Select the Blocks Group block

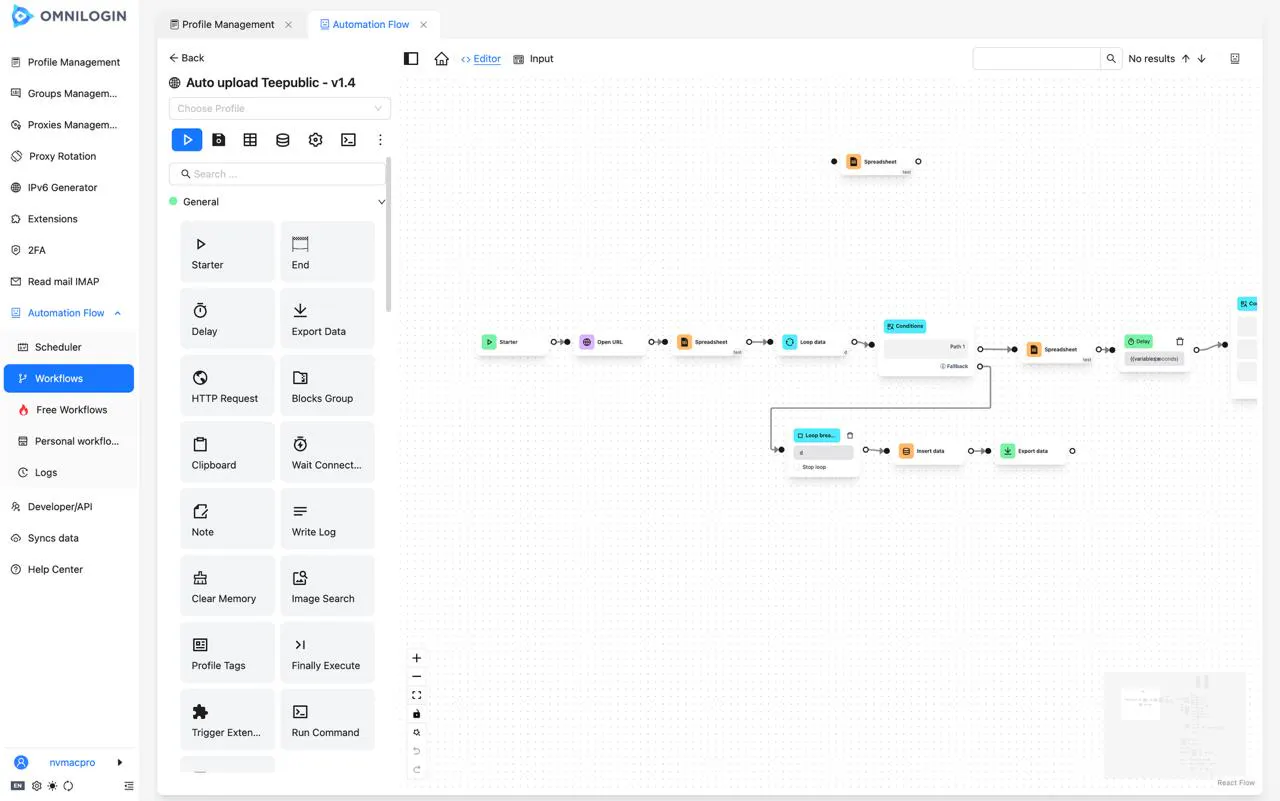point(327,385)
